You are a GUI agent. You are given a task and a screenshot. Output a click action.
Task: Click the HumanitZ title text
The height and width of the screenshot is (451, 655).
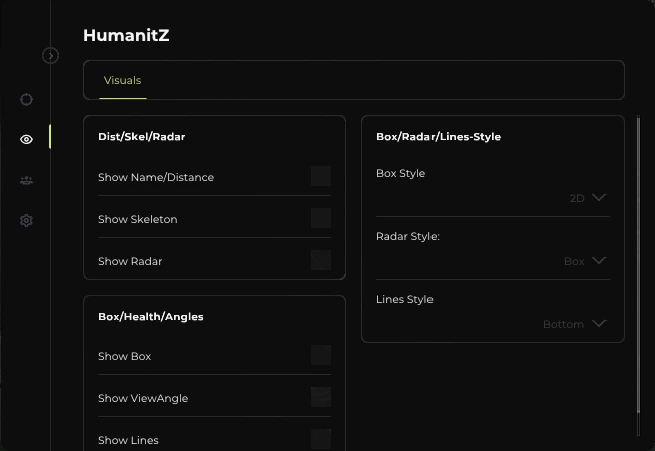[126, 35]
